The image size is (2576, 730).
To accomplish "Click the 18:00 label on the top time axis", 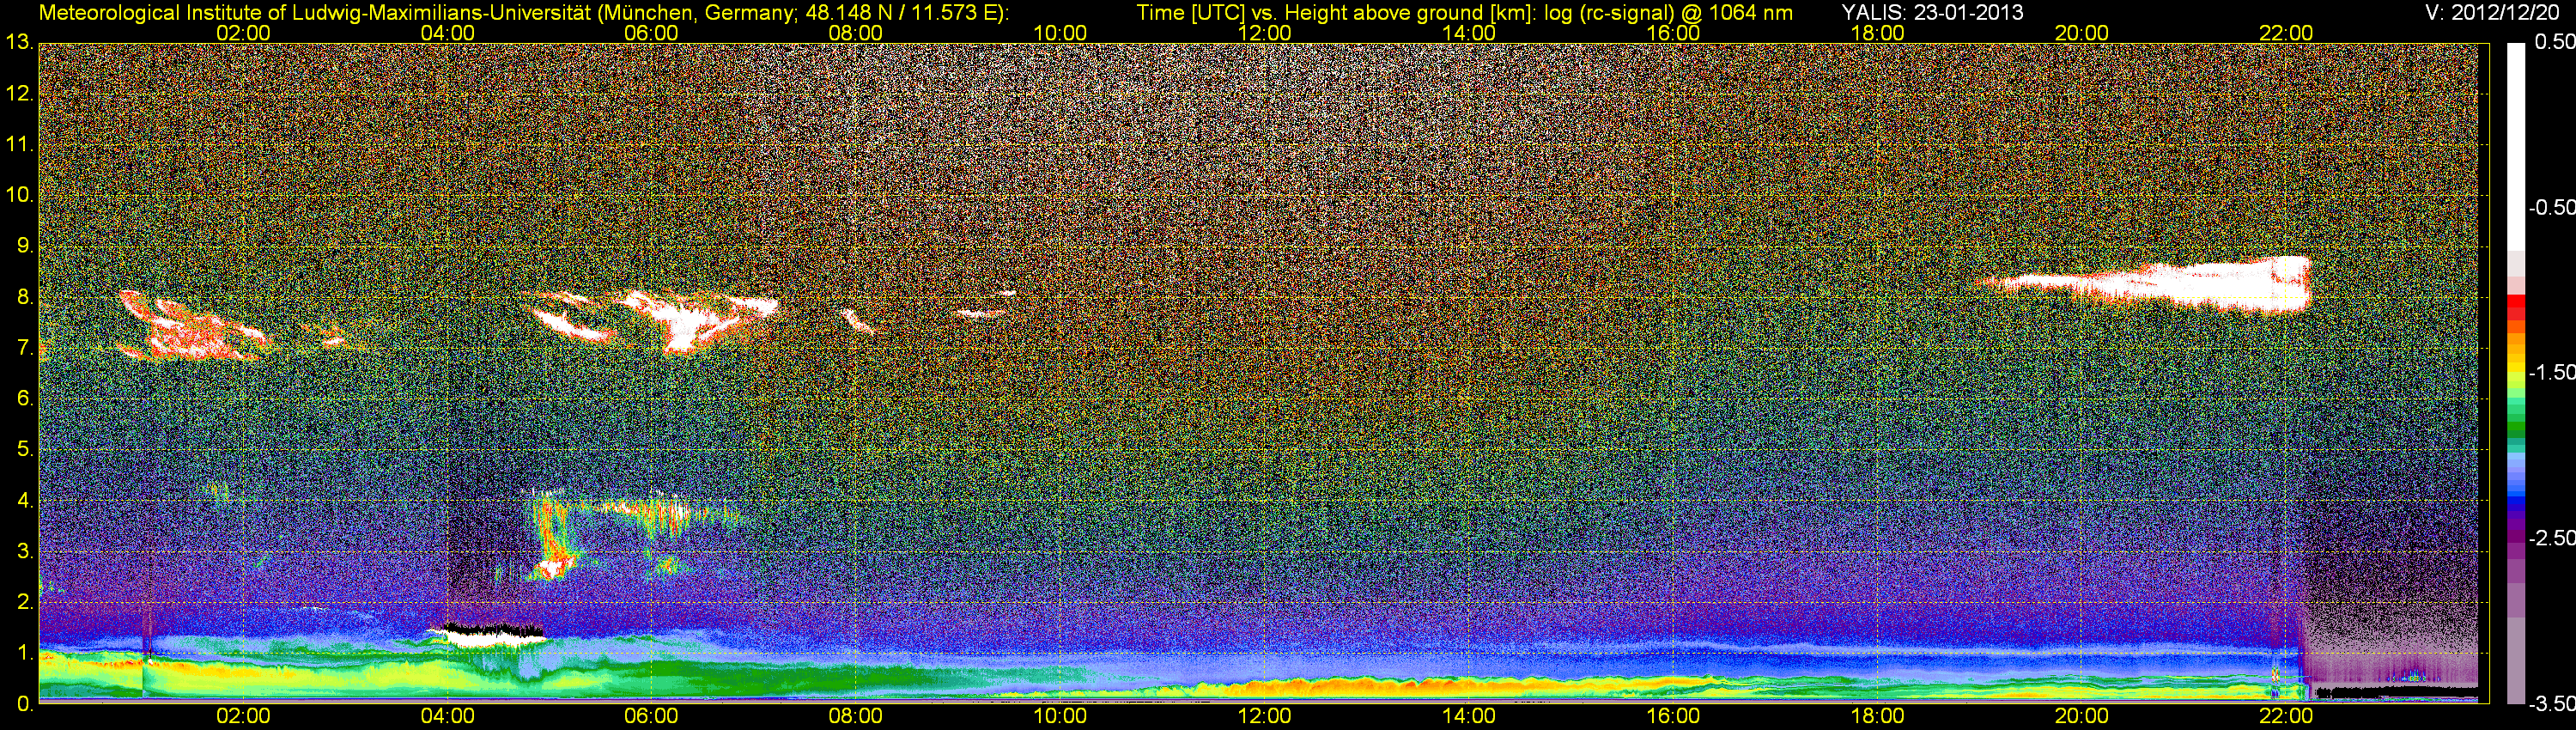I will [1877, 33].
